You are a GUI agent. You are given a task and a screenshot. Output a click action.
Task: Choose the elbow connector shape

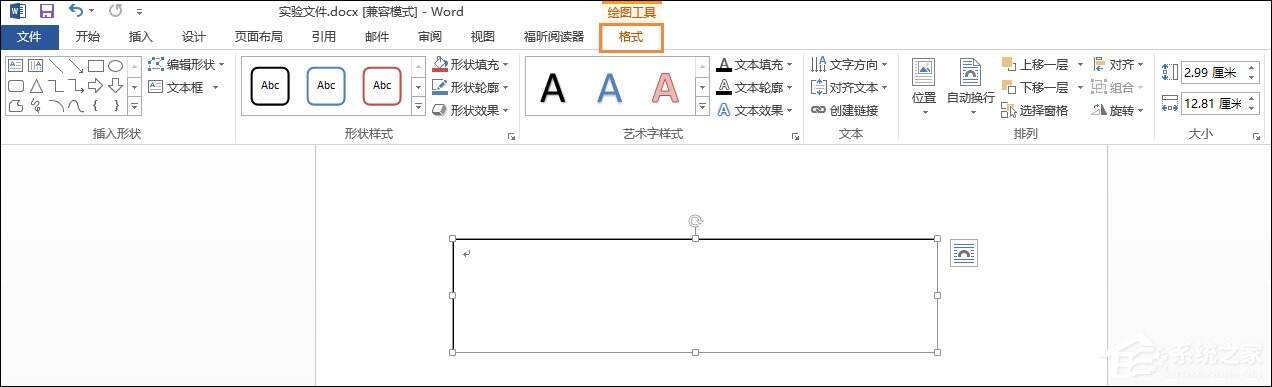point(56,86)
